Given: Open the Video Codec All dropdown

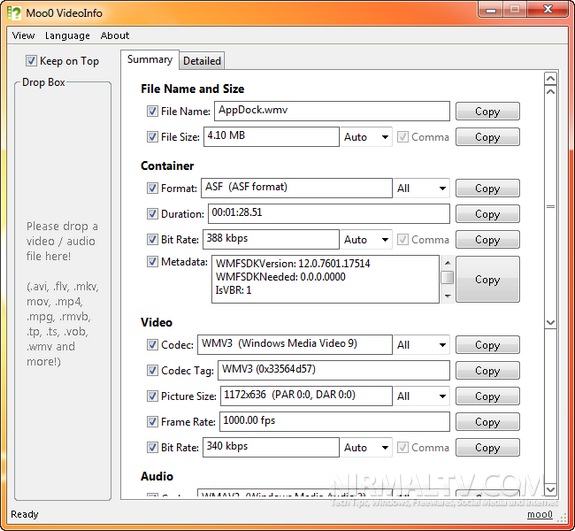Looking at the screenshot, I should (x=421, y=345).
